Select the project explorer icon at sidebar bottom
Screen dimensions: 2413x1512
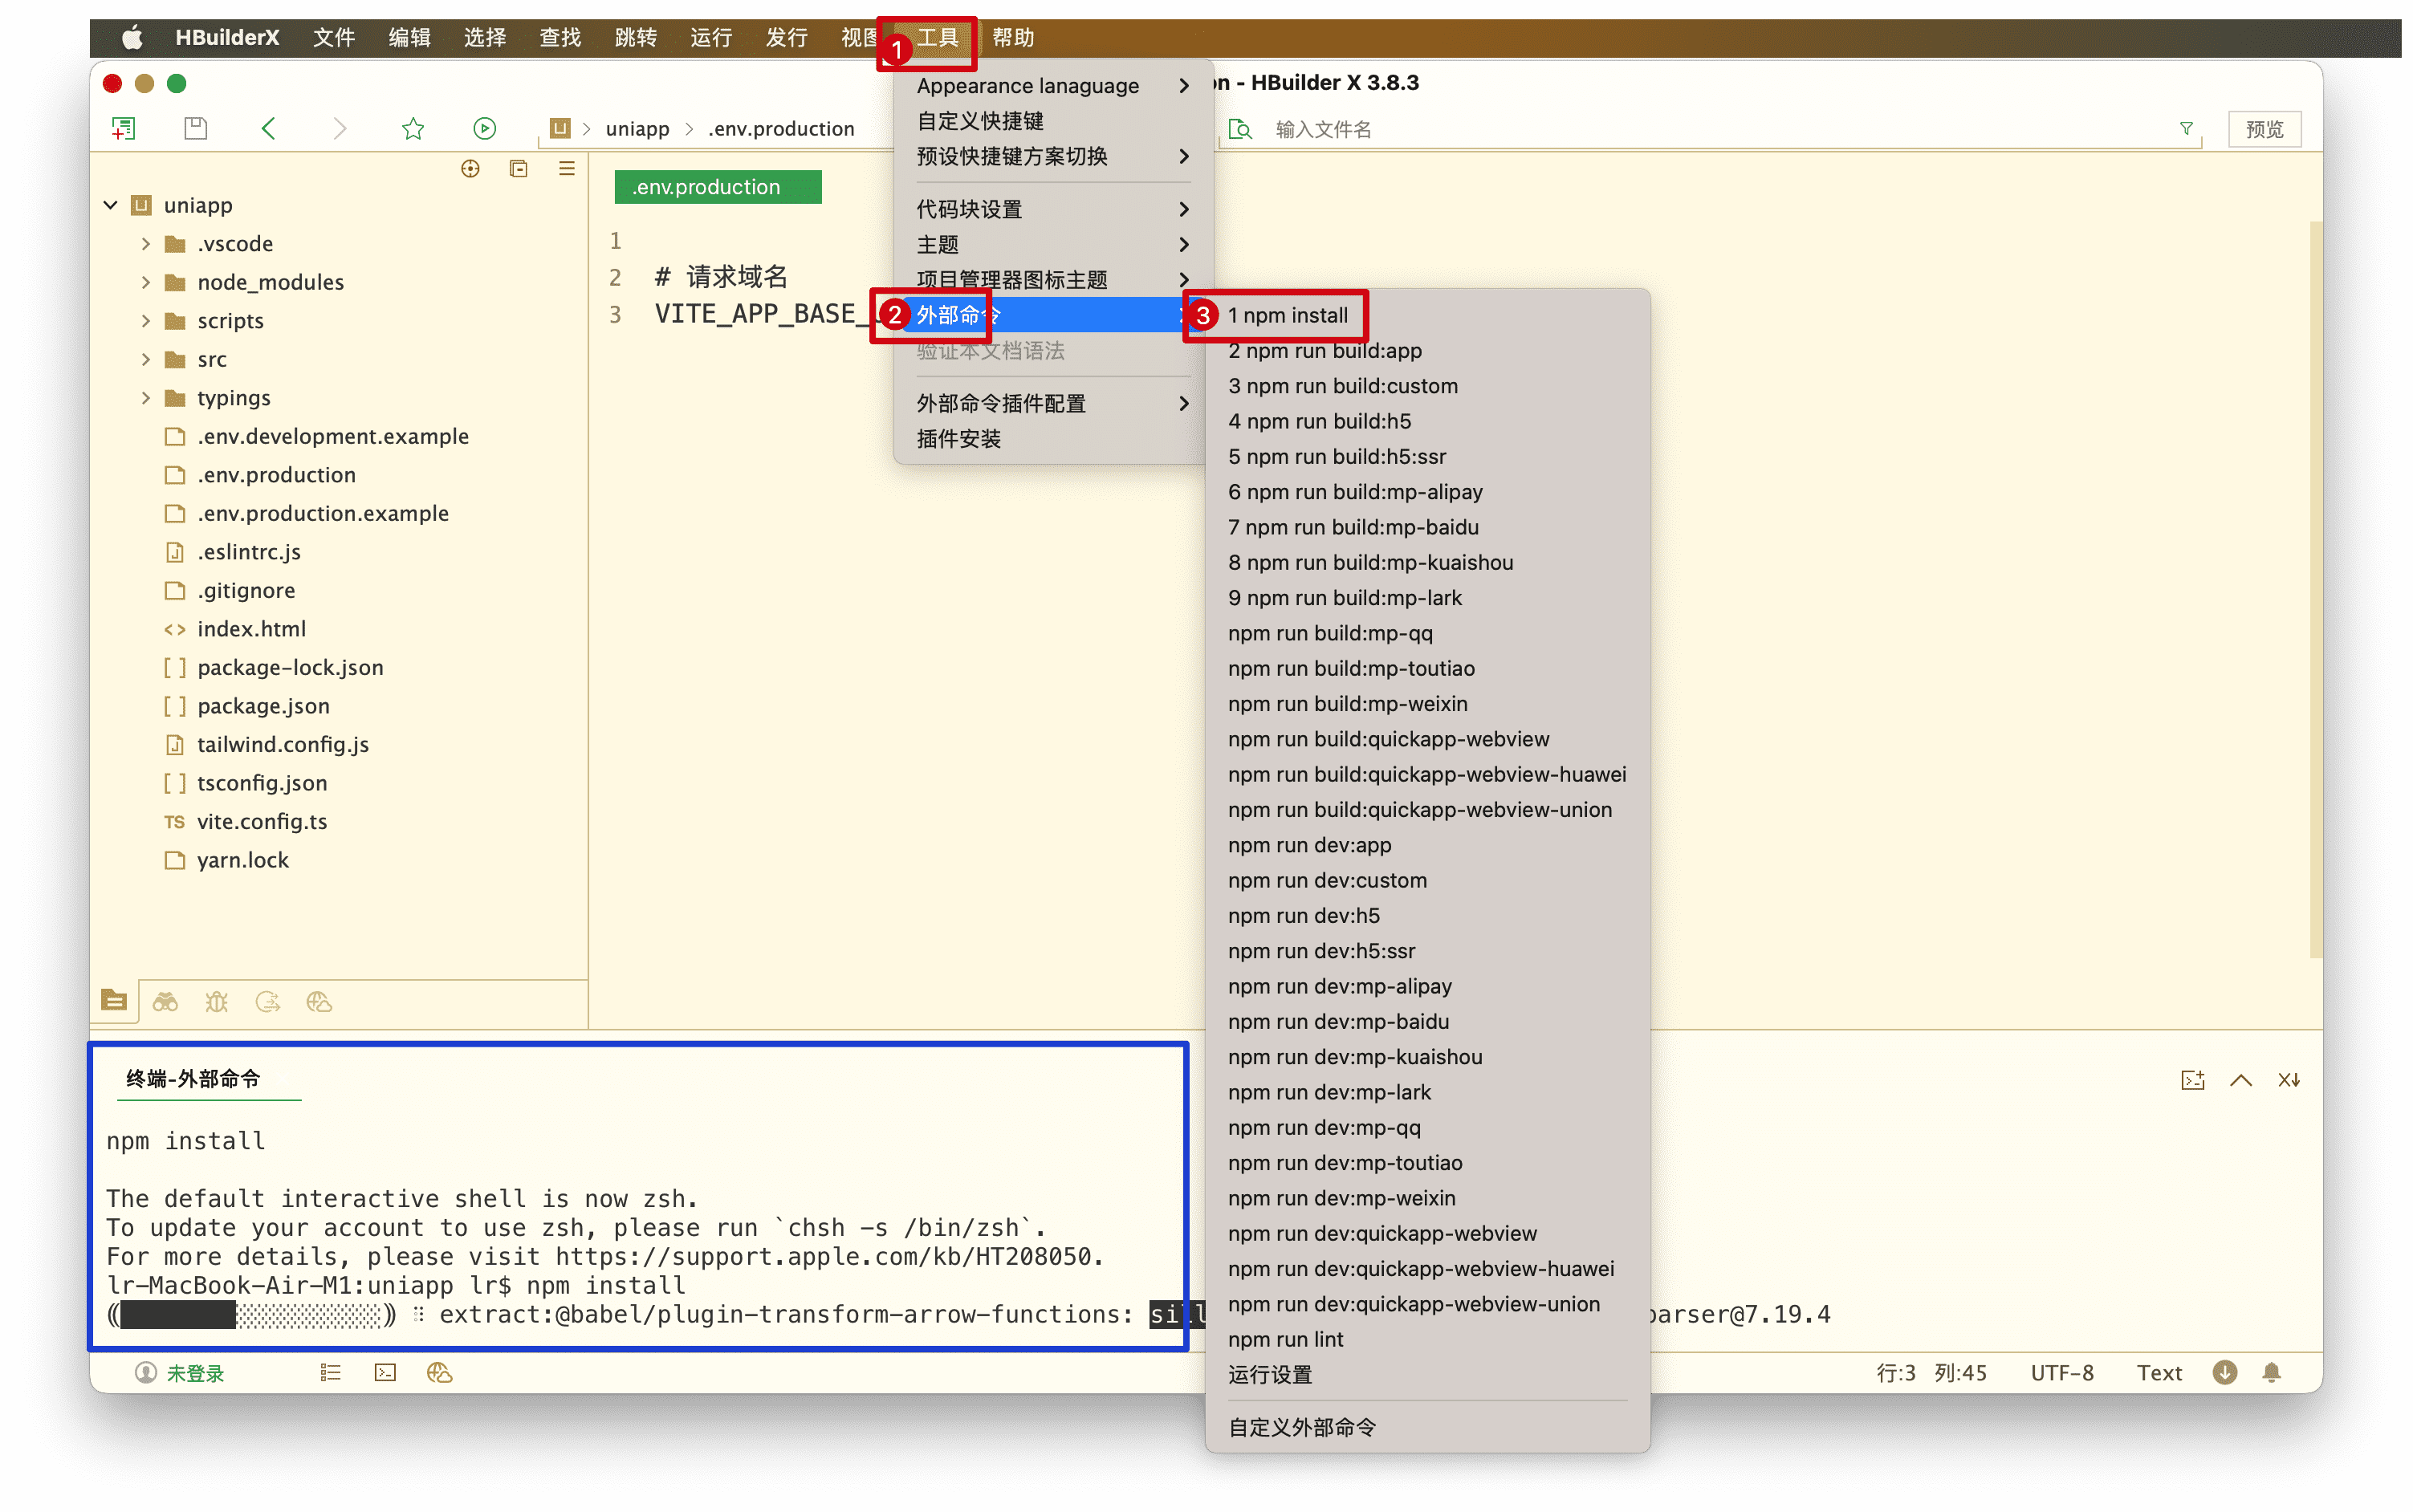[x=114, y=1001]
